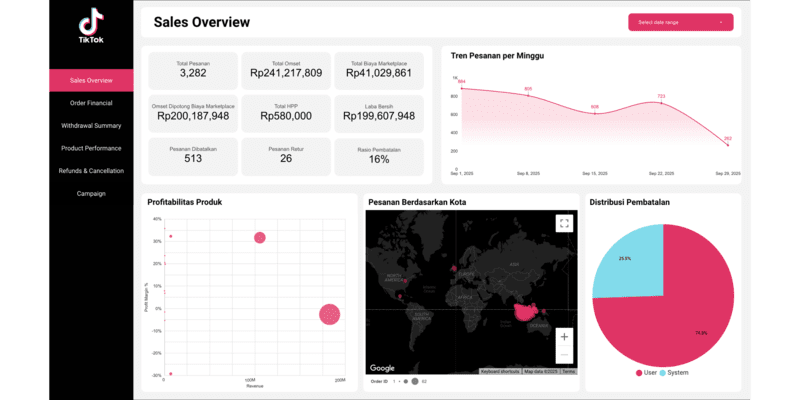Click the date range dropdown arrow

click(721, 22)
